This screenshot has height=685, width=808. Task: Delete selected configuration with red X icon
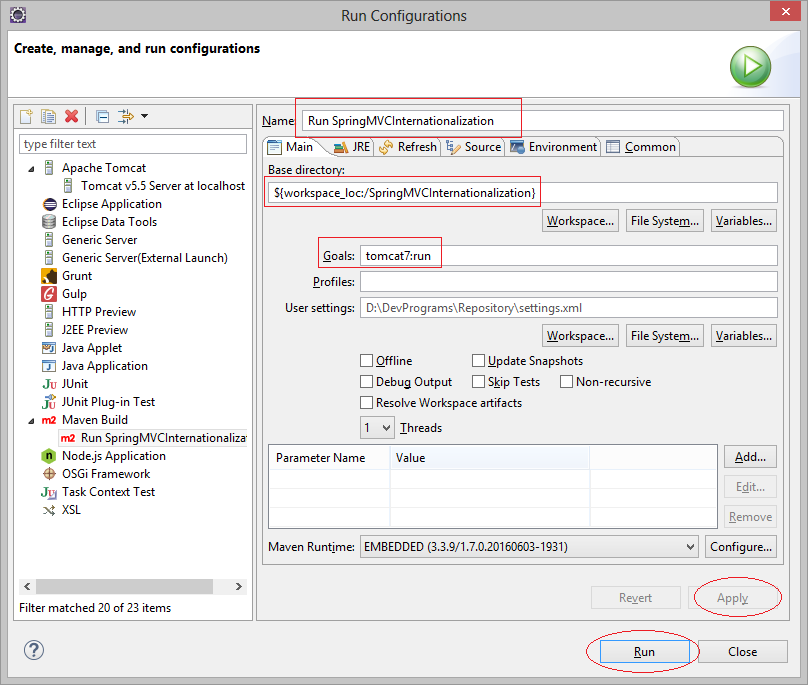(72, 116)
